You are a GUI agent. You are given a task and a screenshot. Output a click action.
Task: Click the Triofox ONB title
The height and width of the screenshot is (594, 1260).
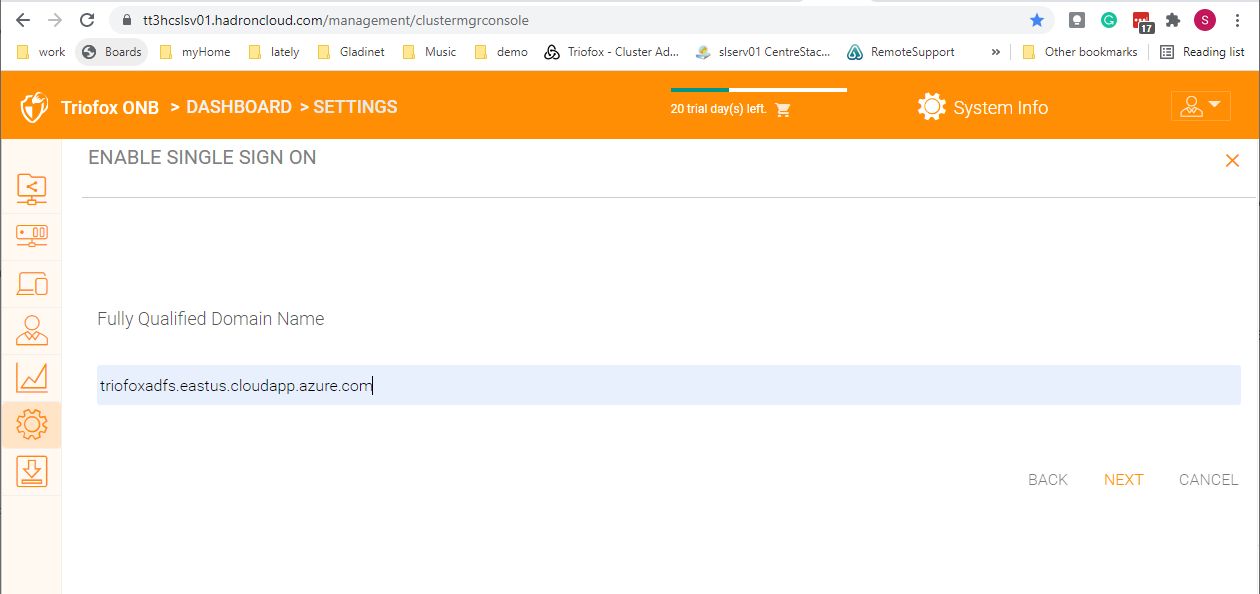pyautogui.click(x=110, y=108)
